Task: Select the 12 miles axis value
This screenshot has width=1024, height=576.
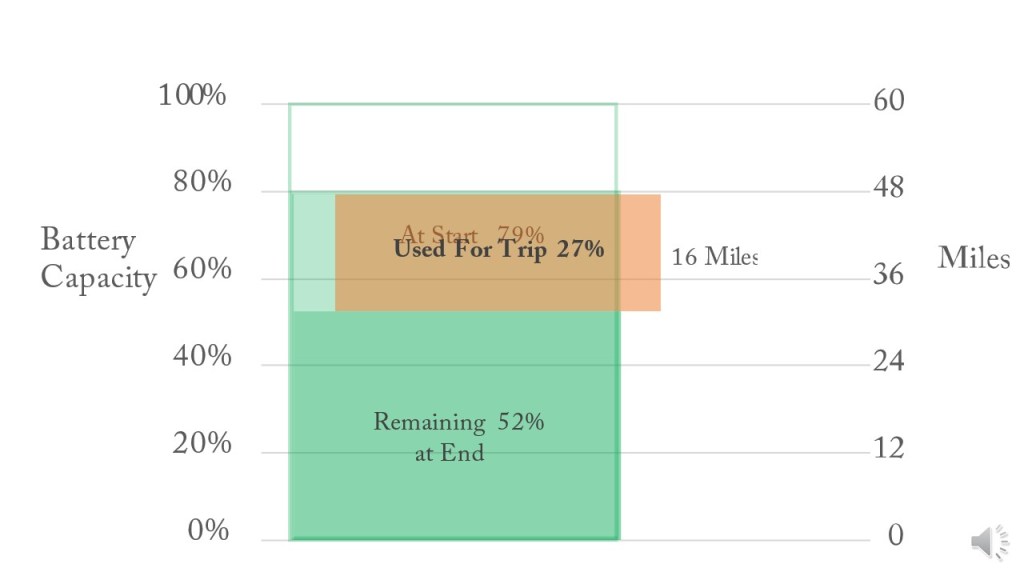Action: [x=888, y=448]
